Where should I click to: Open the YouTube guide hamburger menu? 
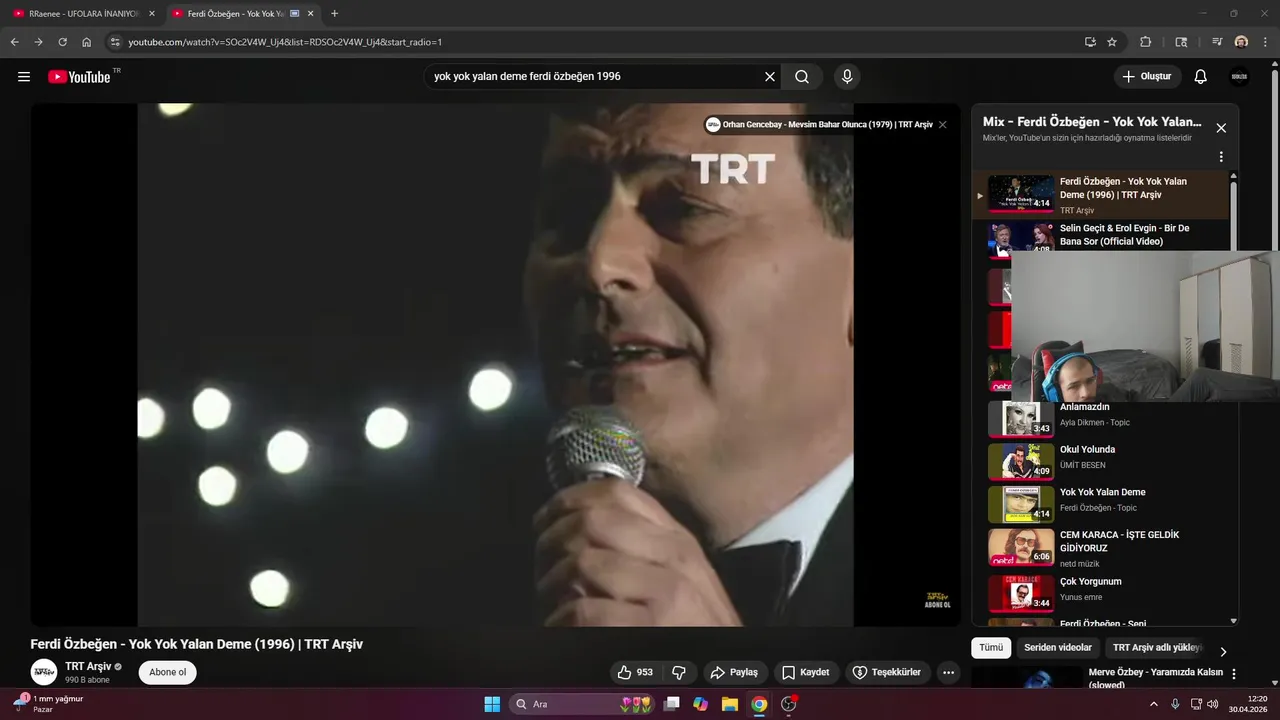(24, 77)
